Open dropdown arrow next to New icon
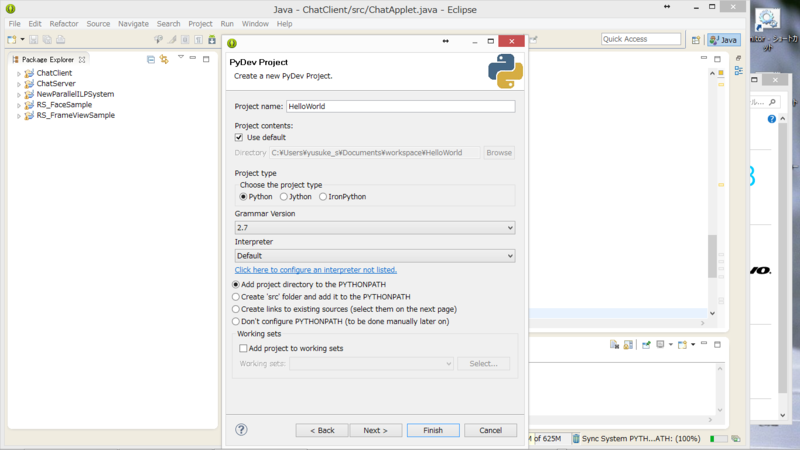This screenshot has width=800, height=450. point(22,39)
